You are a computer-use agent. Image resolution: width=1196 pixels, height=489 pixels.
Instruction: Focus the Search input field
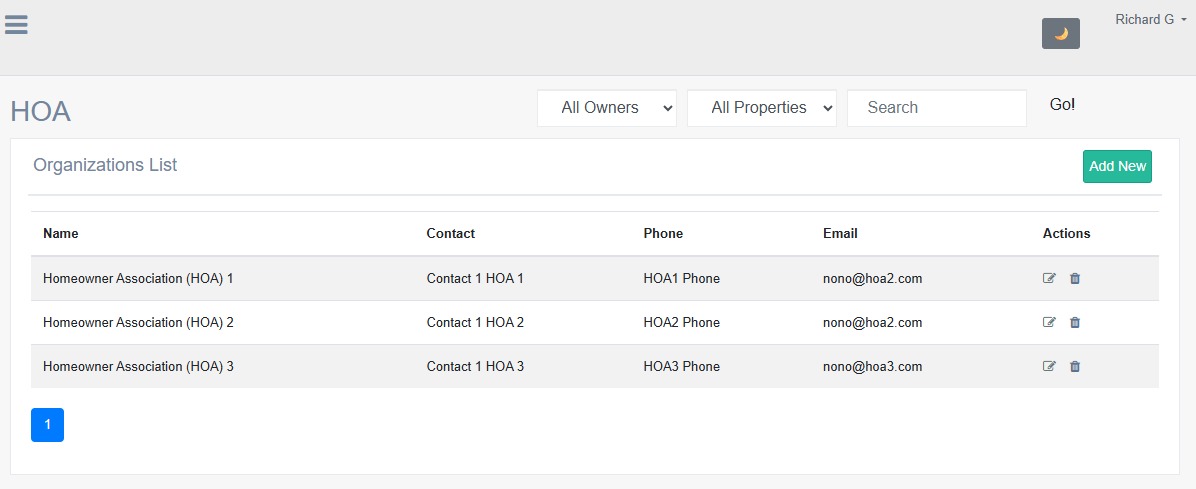click(x=936, y=108)
